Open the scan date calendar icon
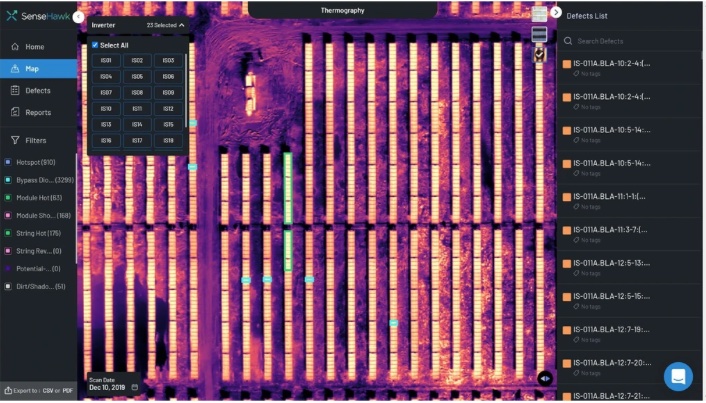This screenshot has width=706, height=403. tap(135, 386)
